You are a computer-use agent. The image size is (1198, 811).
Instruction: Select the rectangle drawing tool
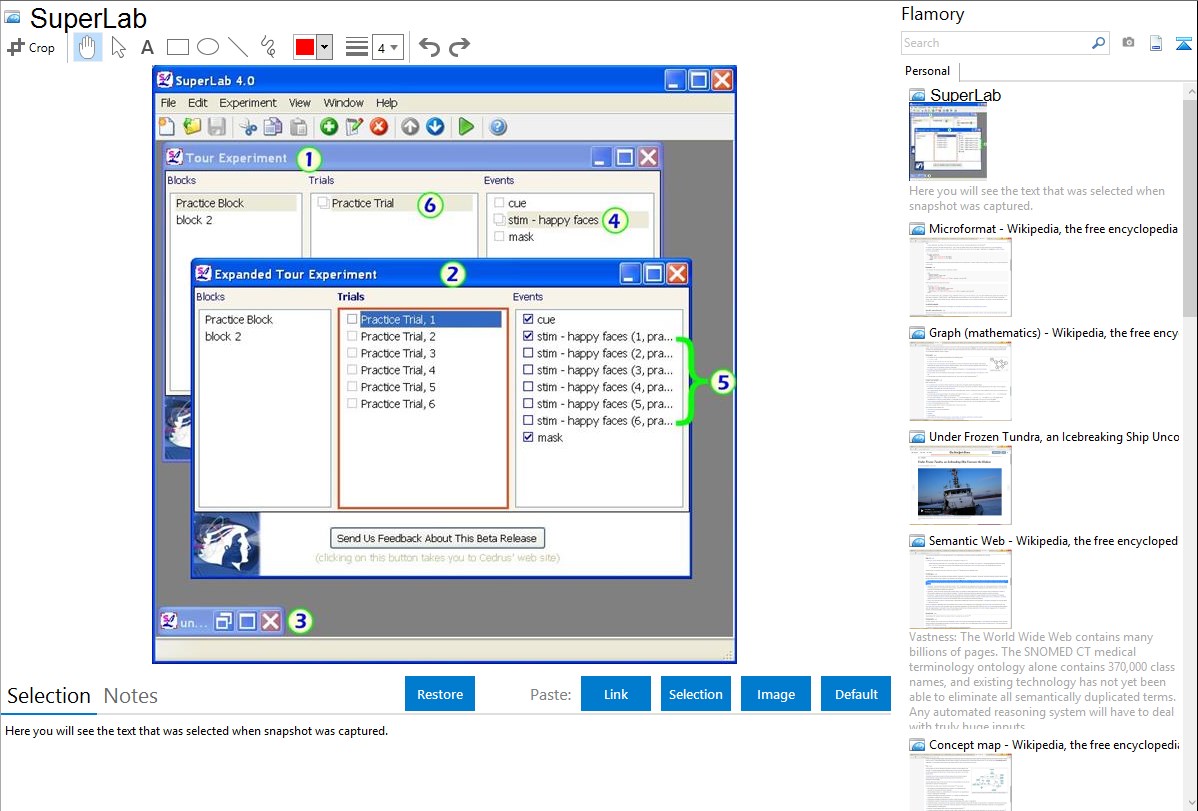coord(178,47)
